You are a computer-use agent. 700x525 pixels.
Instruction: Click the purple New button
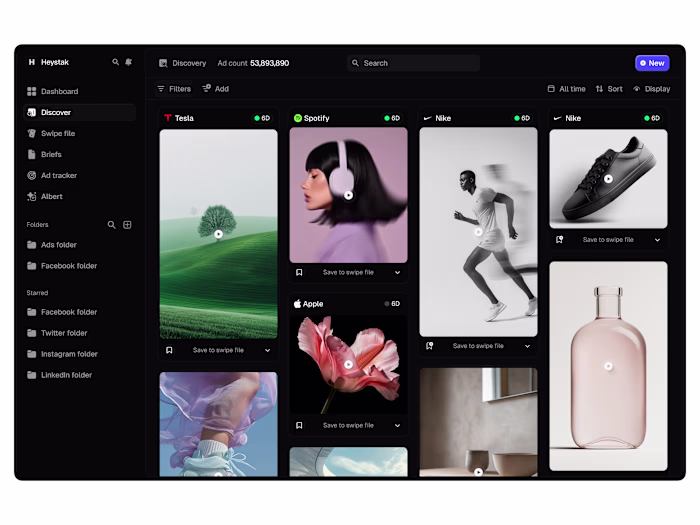(x=652, y=63)
